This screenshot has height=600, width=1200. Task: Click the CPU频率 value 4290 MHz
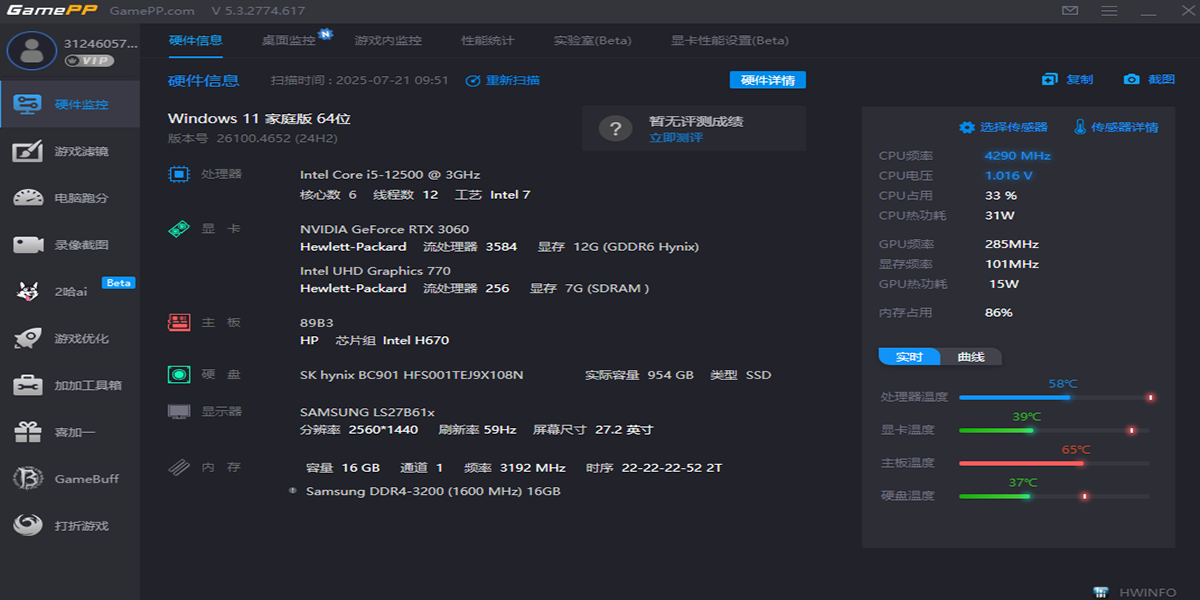[1017, 156]
